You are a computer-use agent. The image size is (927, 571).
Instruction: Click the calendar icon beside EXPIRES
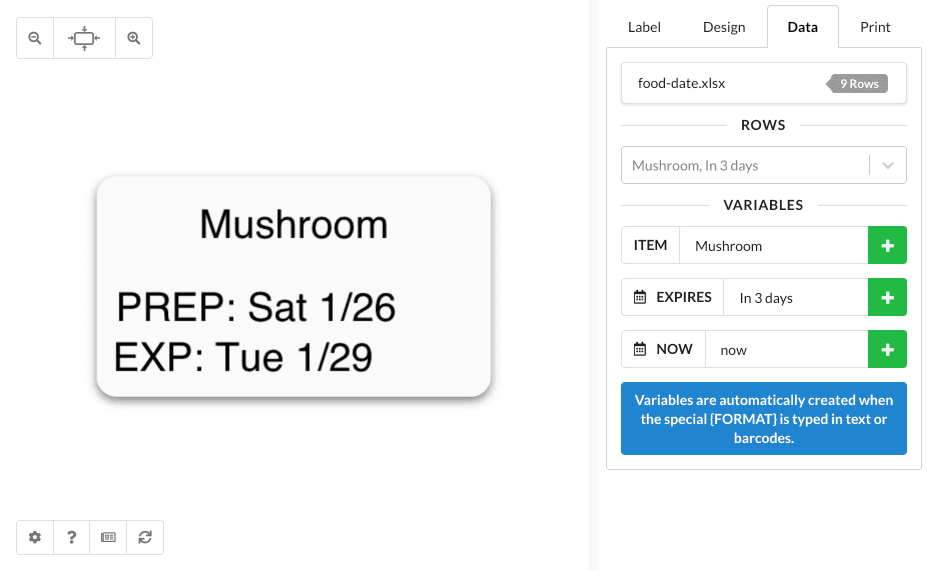640,298
